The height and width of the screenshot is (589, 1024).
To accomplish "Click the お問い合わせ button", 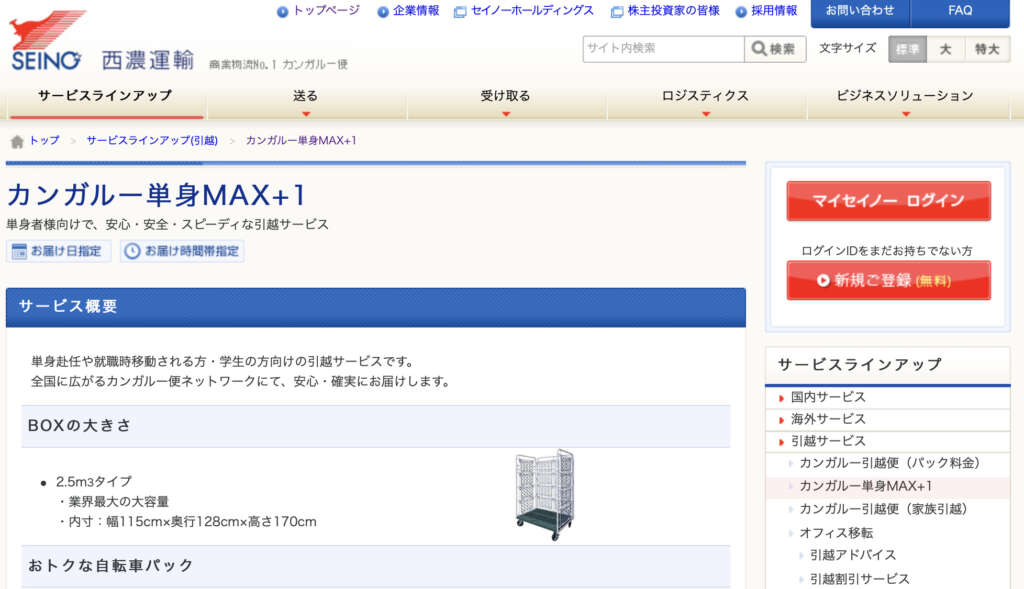I will pyautogui.click(x=860, y=12).
